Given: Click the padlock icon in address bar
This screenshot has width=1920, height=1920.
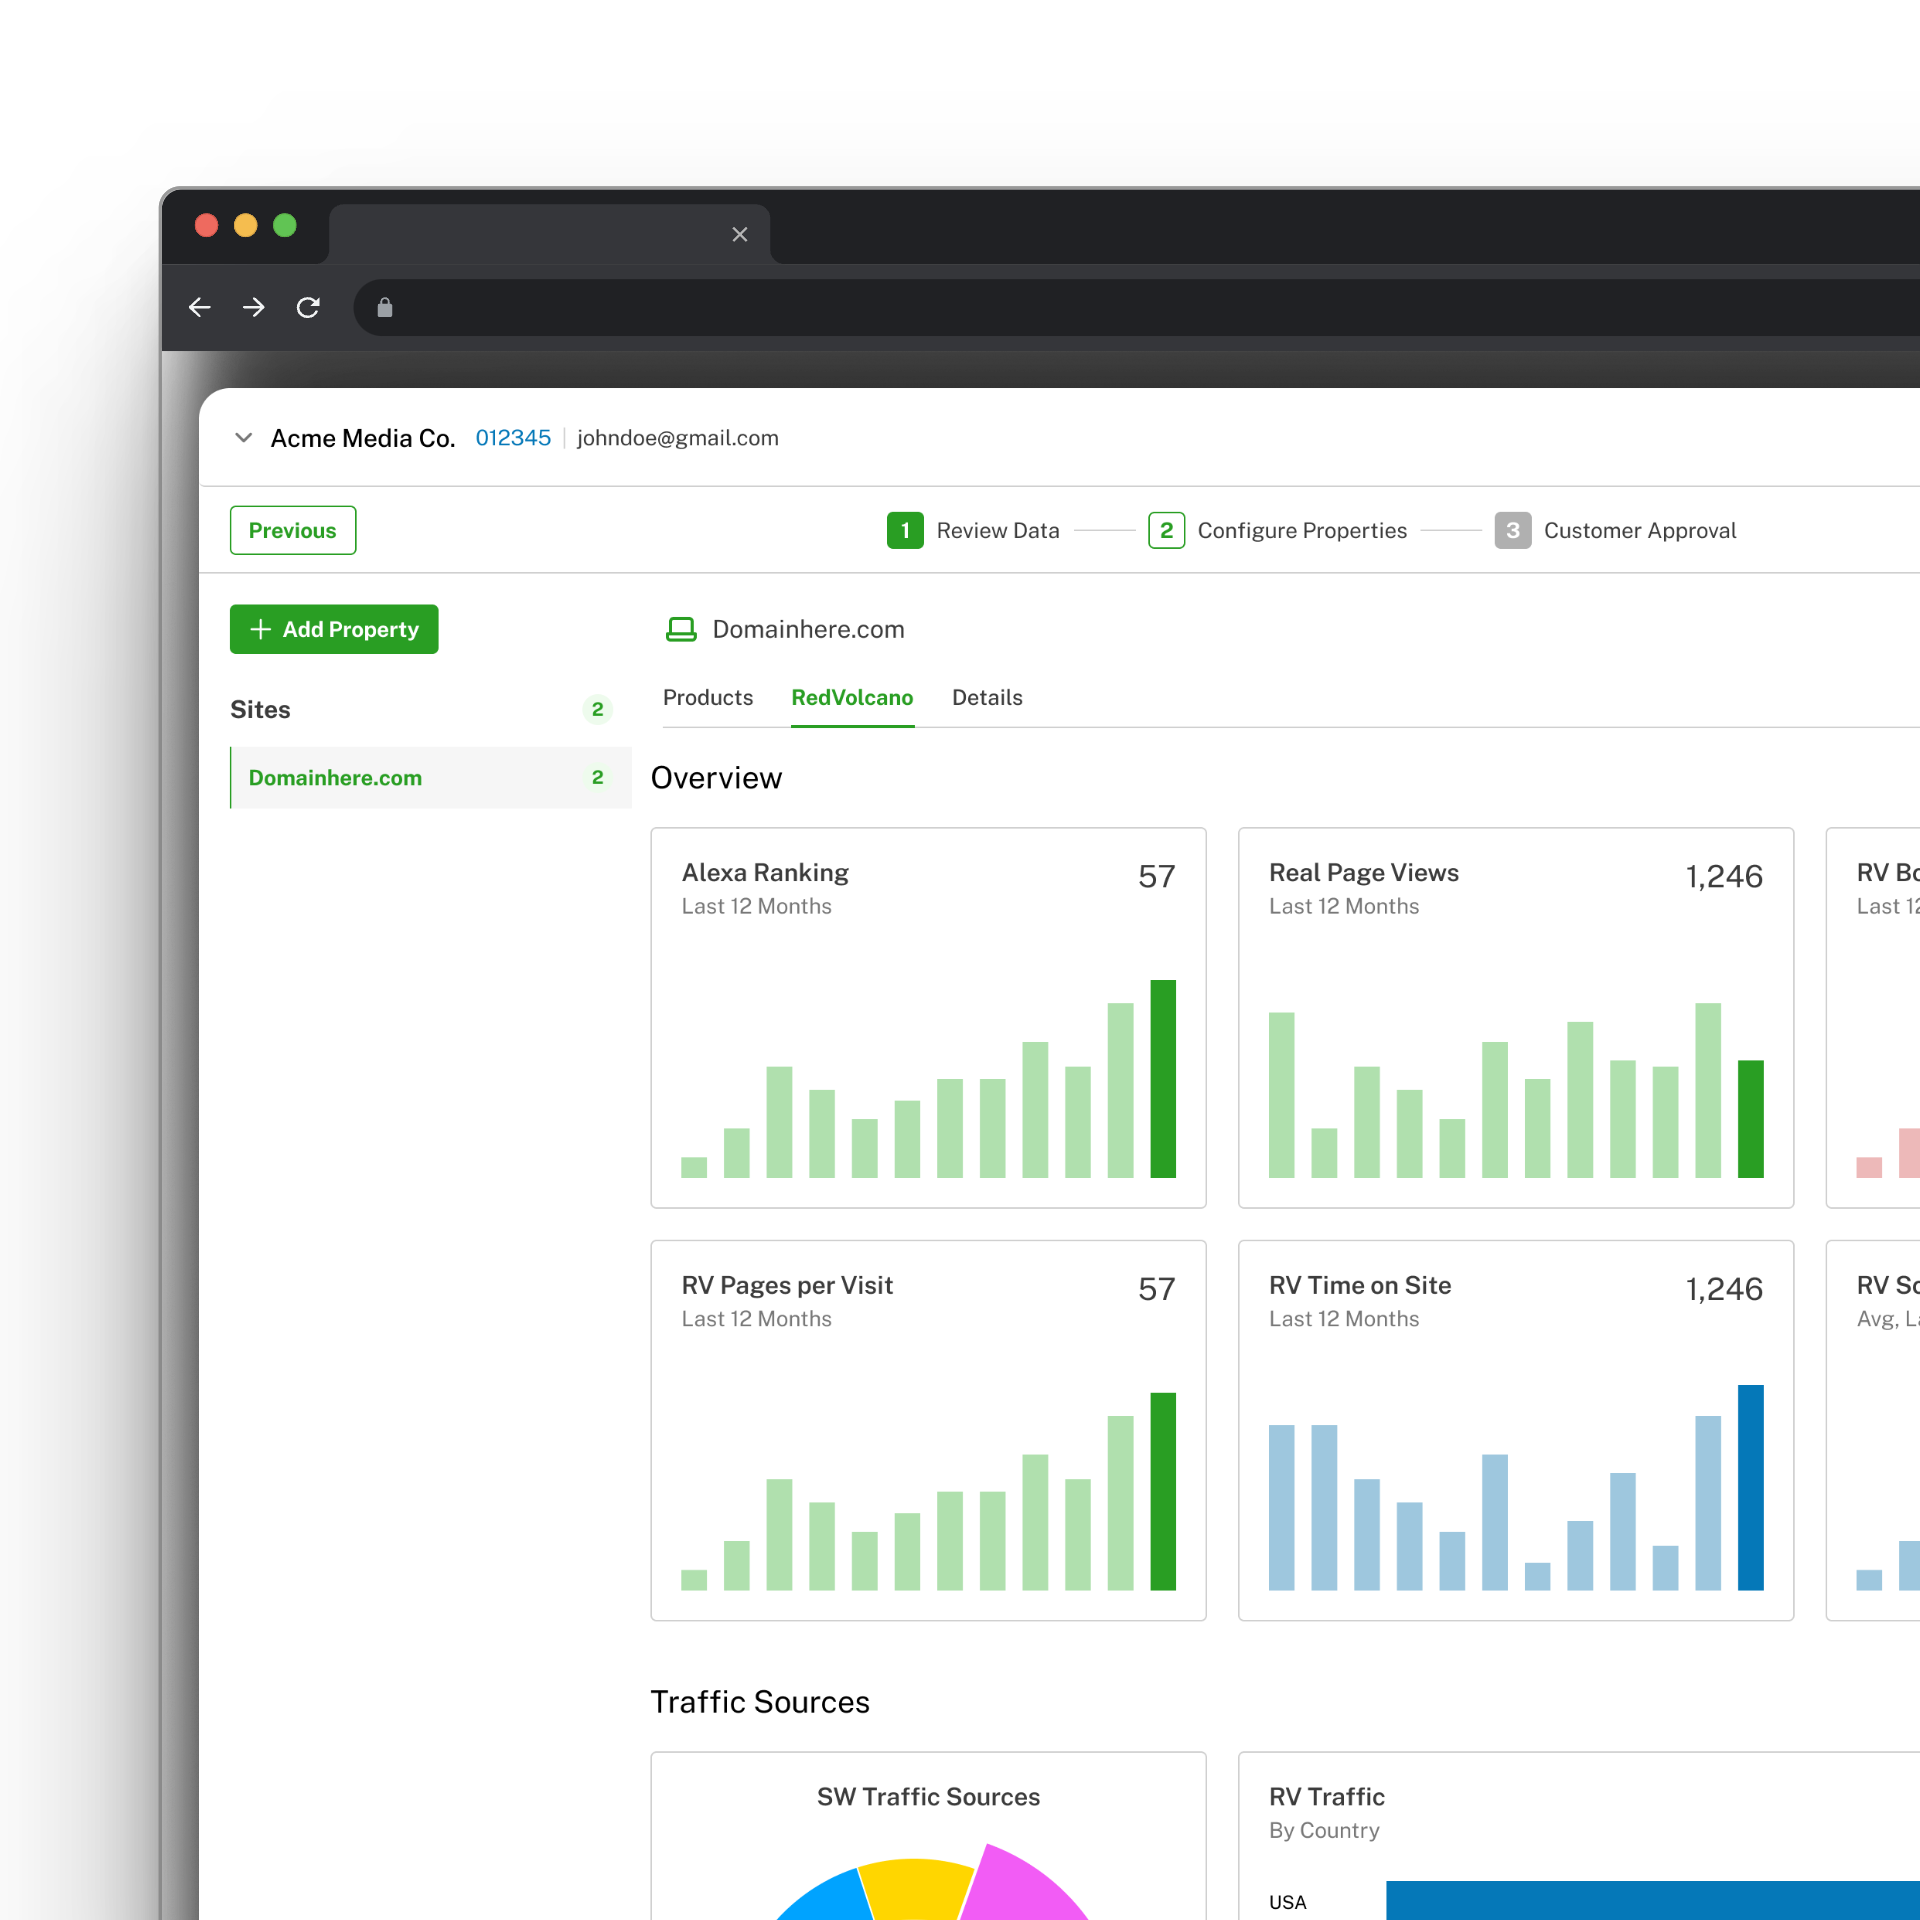Looking at the screenshot, I should 385,307.
